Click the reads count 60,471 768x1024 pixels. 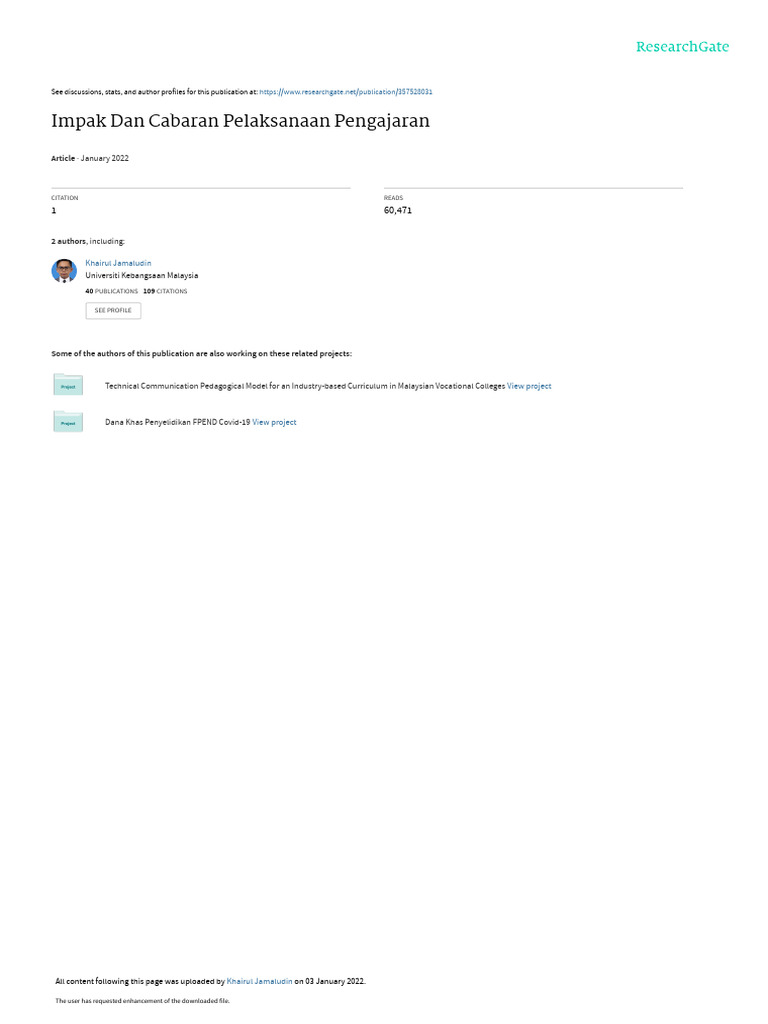point(398,210)
